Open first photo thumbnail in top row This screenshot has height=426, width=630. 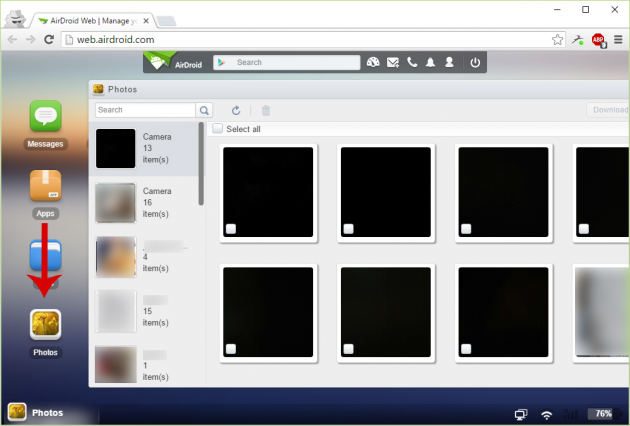coord(268,193)
